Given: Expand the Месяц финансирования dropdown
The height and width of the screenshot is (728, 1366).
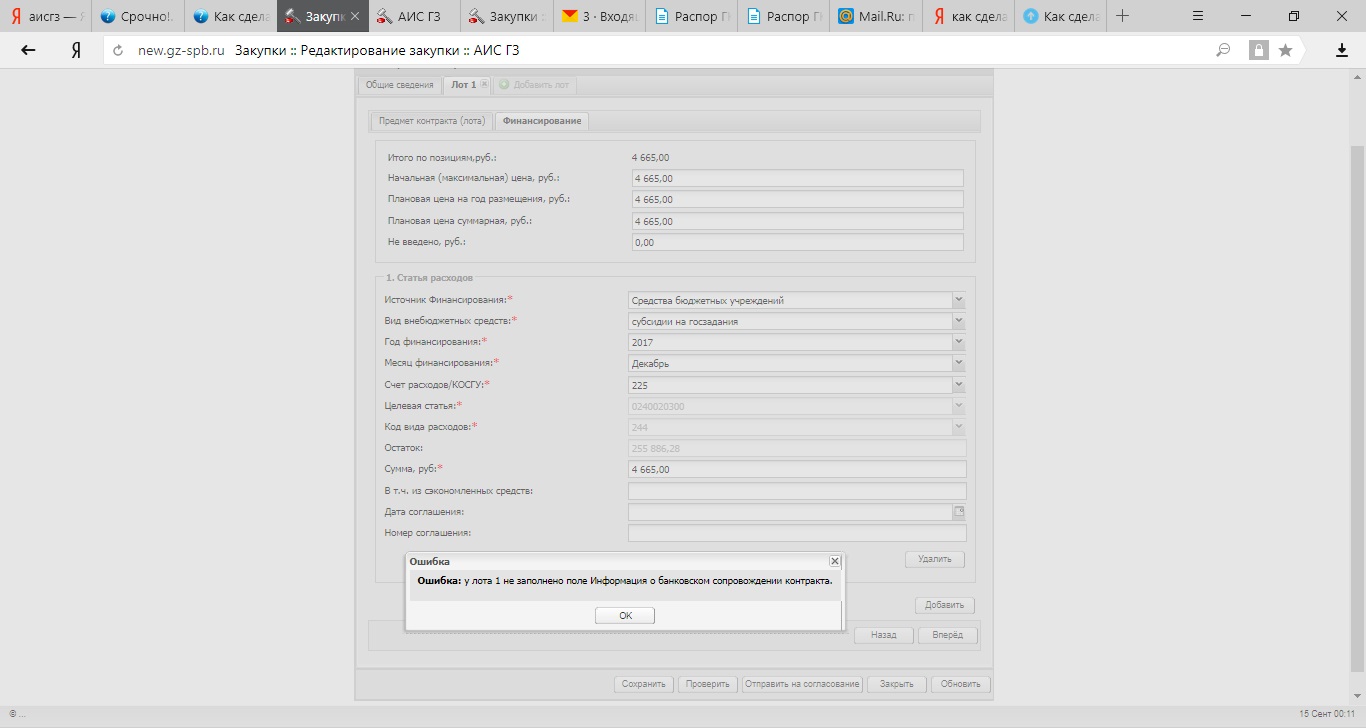Looking at the screenshot, I should (x=958, y=363).
